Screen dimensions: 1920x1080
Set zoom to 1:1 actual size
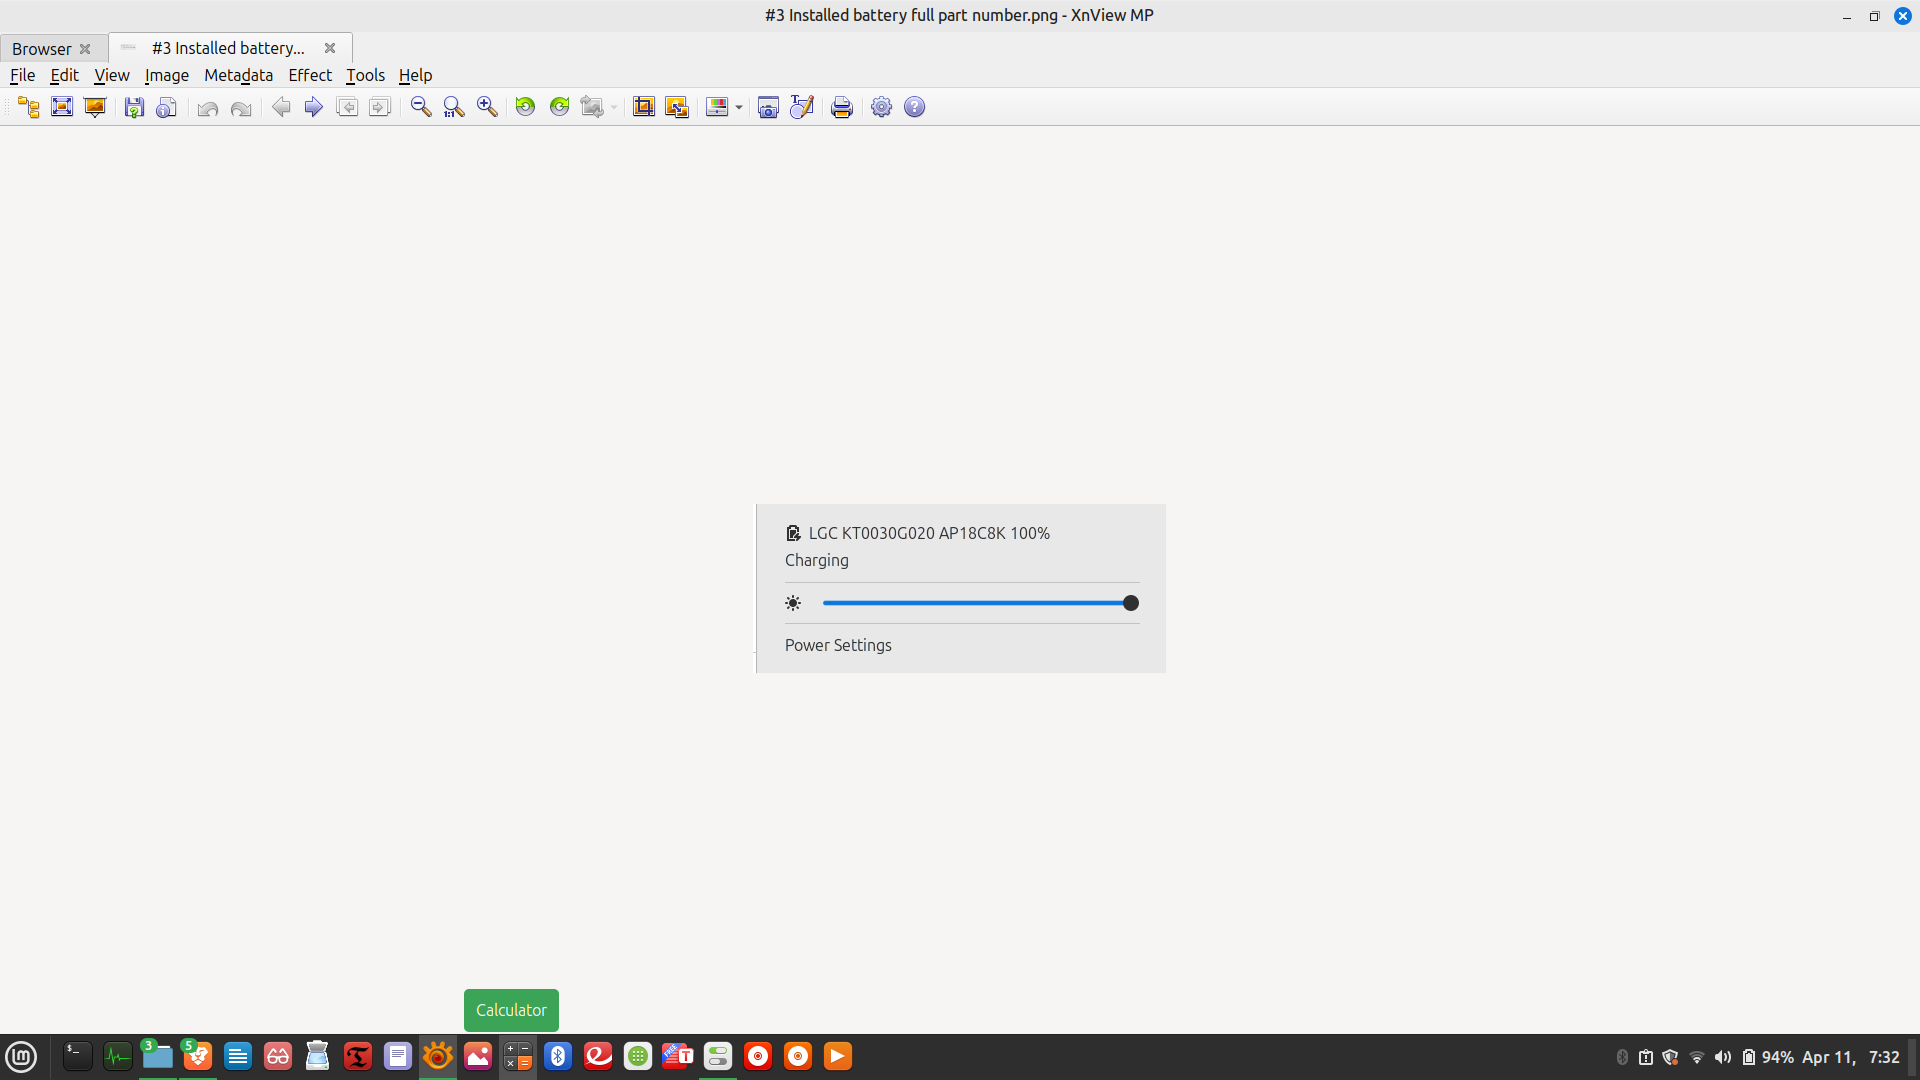[454, 107]
